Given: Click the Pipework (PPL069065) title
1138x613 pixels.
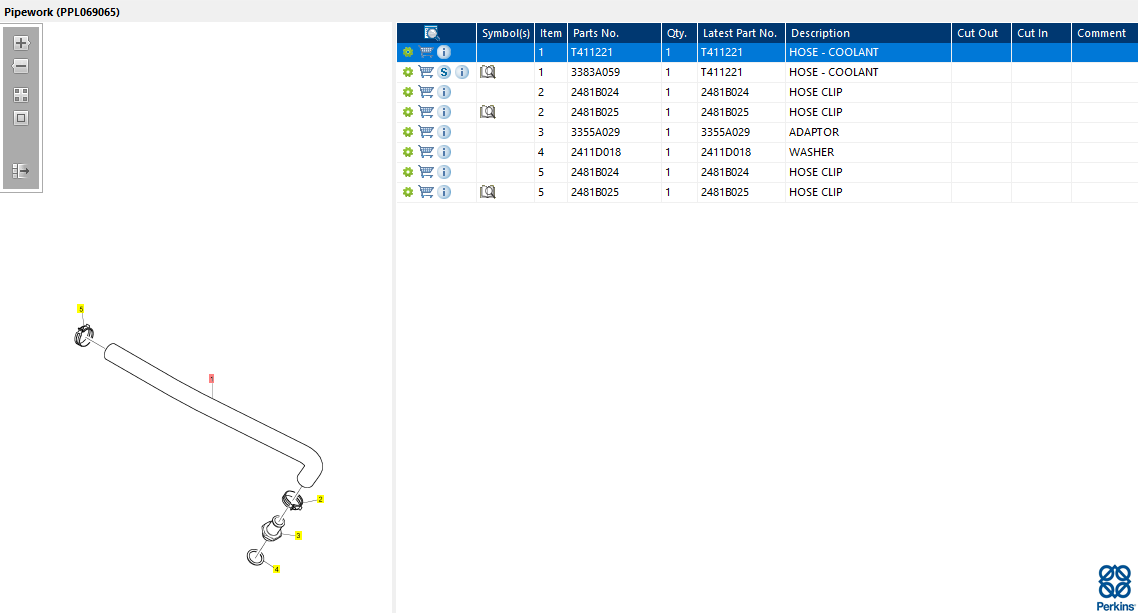Looking at the screenshot, I should (62, 12).
